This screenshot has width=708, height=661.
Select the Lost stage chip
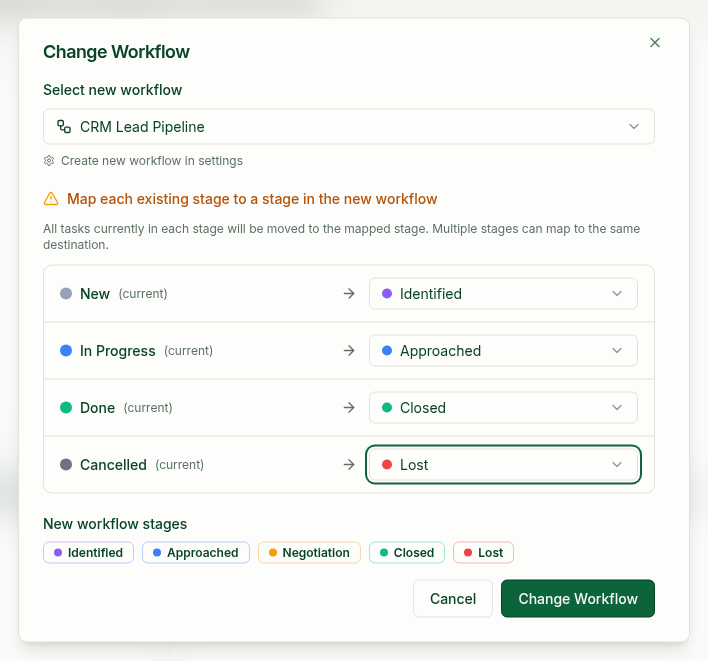click(x=484, y=553)
